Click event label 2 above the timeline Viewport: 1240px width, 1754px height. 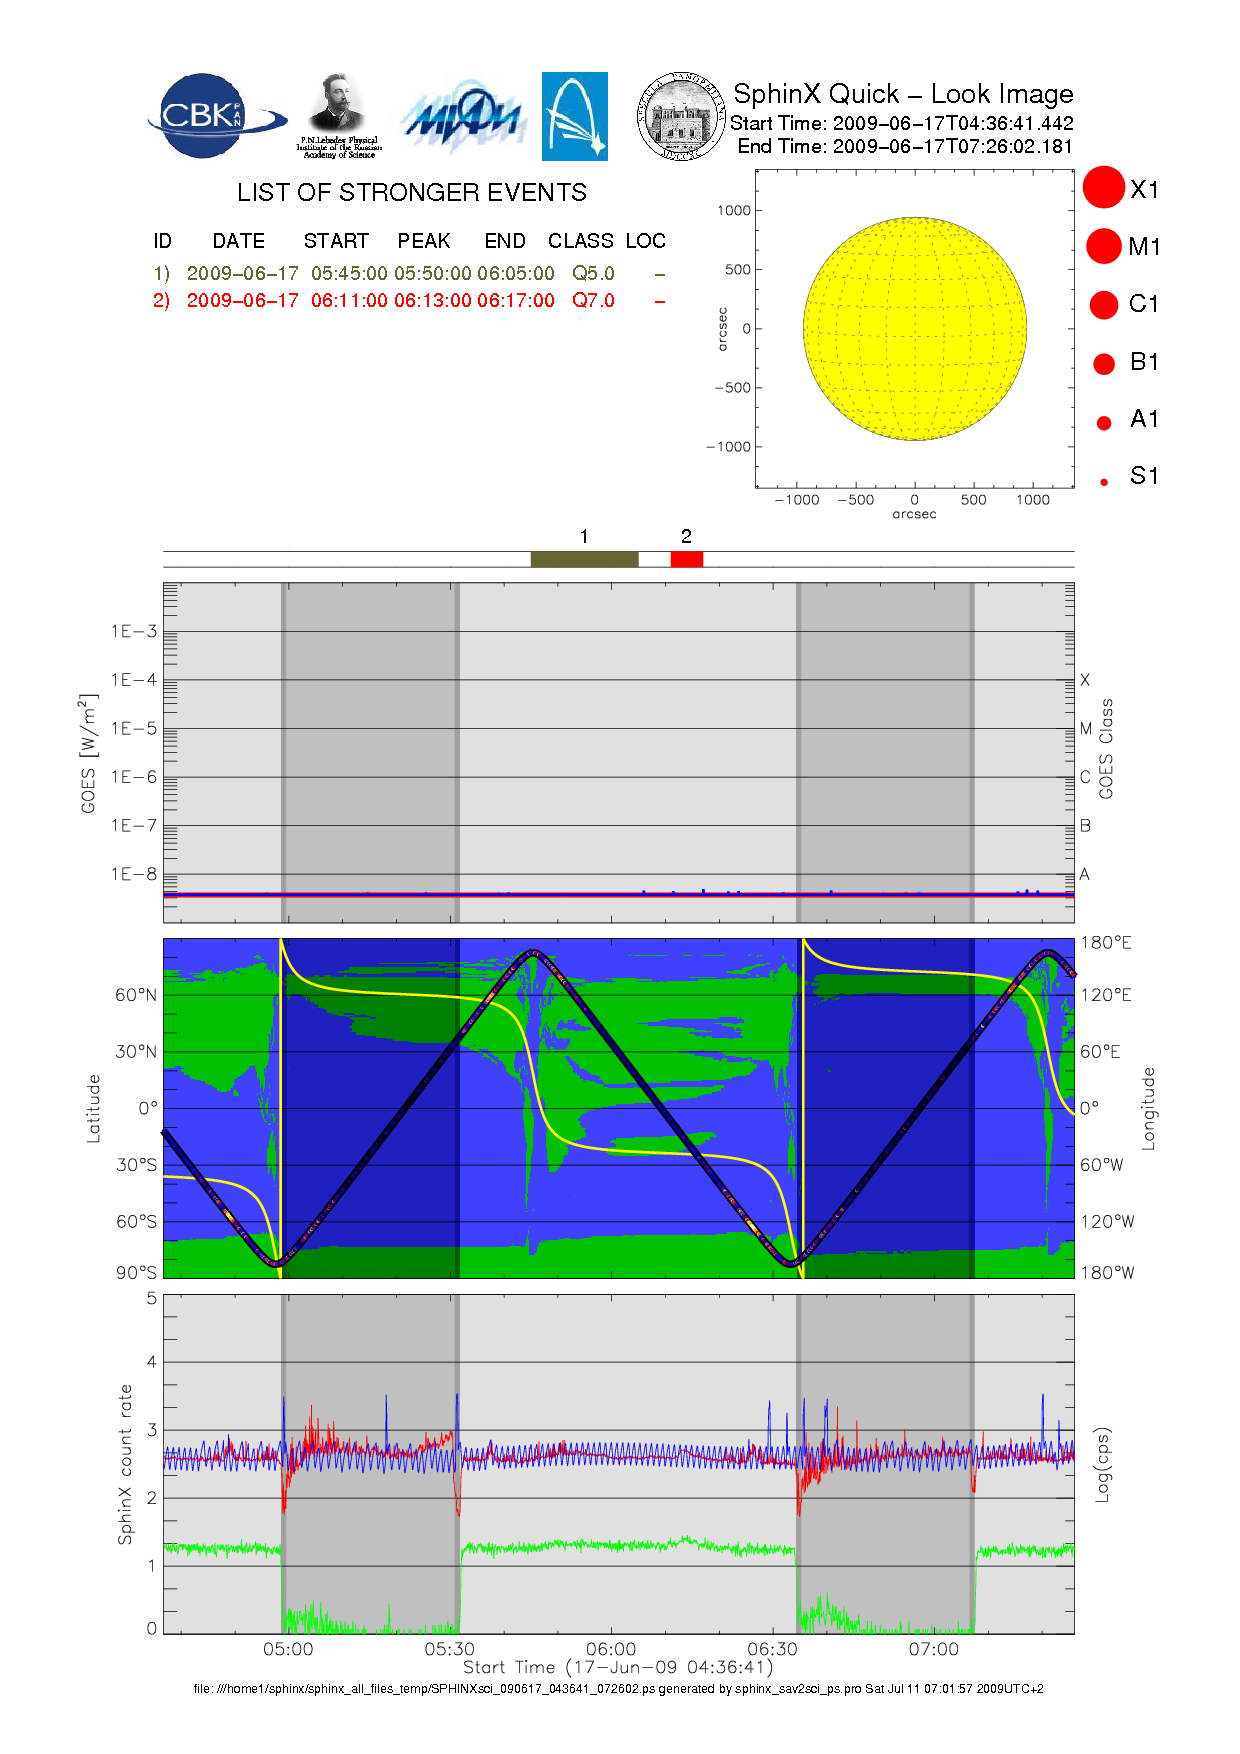click(686, 537)
